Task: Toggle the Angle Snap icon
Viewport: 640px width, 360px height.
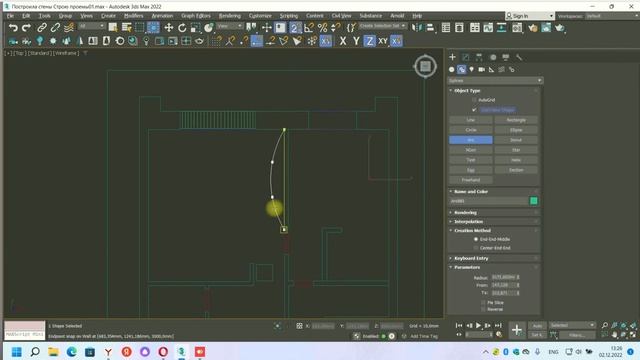Action: click(309, 28)
